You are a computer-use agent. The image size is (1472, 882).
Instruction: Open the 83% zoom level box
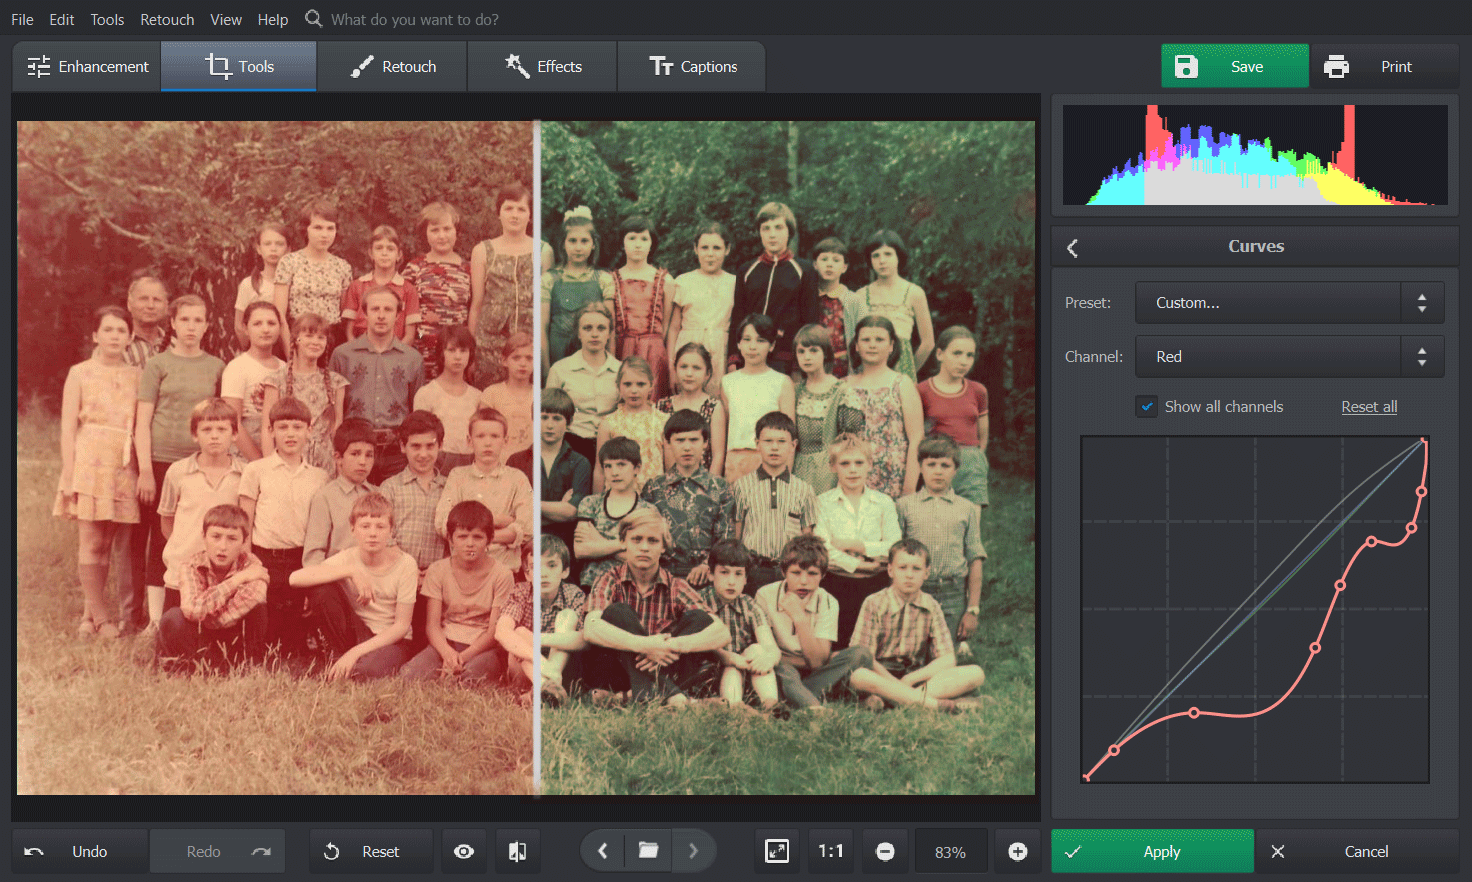pyautogui.click(x=950, y=852)
